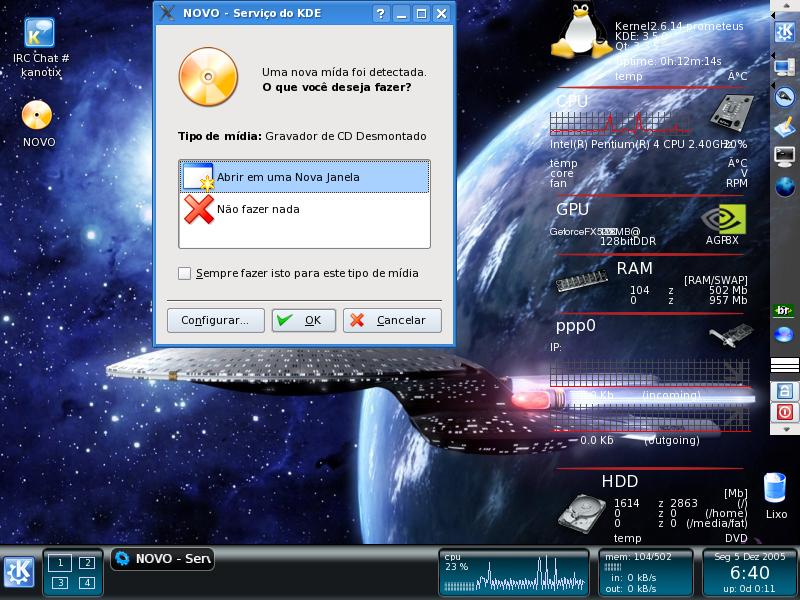Click the 'mem: 104/502' monitor applet
This screenshot has width=800, height=600.
click(645, 572)
